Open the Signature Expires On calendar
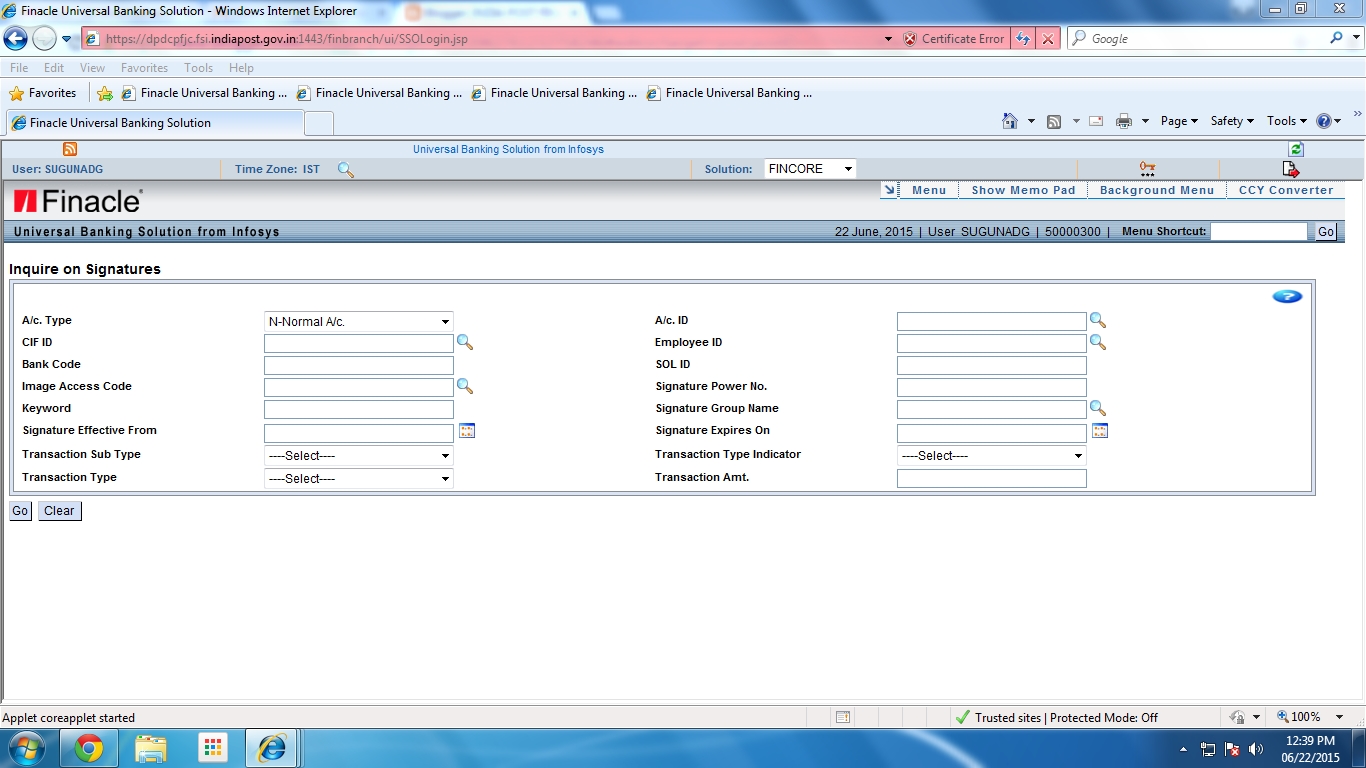Image resolution: width=1366 pixels, height=768 pixels. click(x=1099, y=430)
